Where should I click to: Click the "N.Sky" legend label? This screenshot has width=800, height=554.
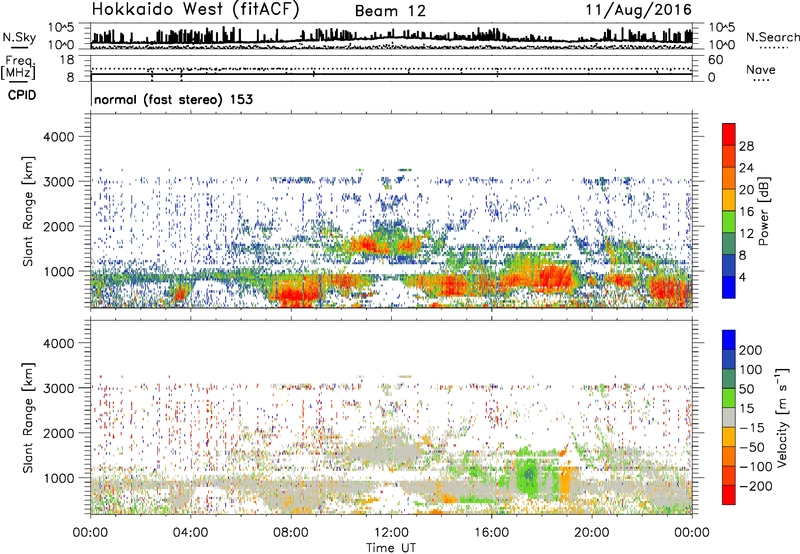(x=19, y=37)
